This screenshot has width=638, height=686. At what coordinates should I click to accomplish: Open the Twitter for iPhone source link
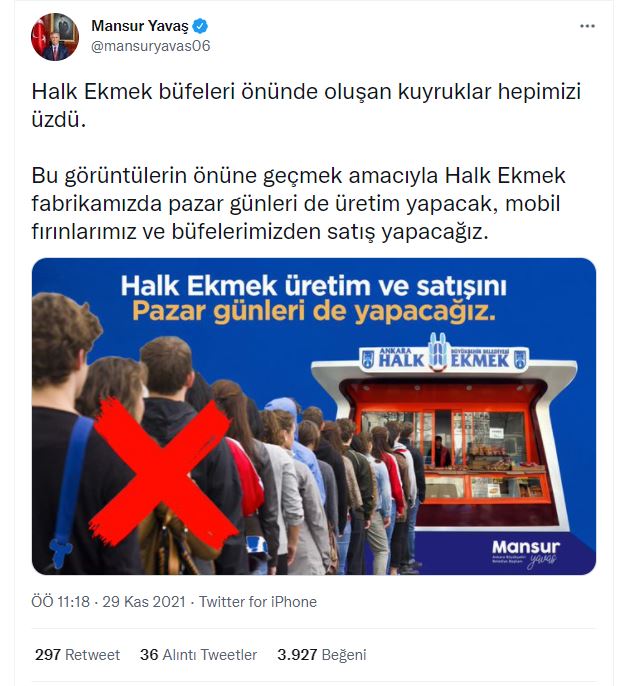point(258,602)
